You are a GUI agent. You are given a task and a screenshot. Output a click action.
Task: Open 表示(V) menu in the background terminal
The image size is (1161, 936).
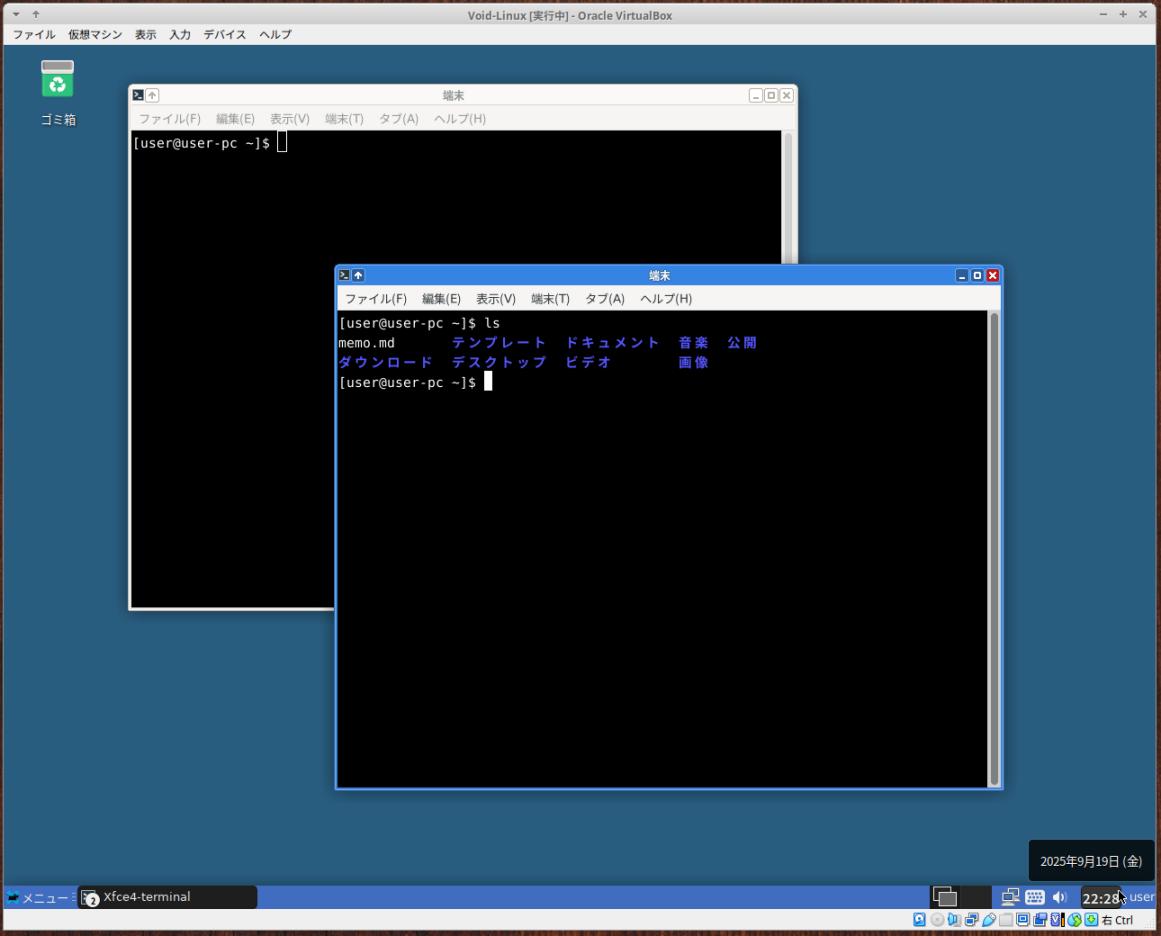click(x=290, y=118)
